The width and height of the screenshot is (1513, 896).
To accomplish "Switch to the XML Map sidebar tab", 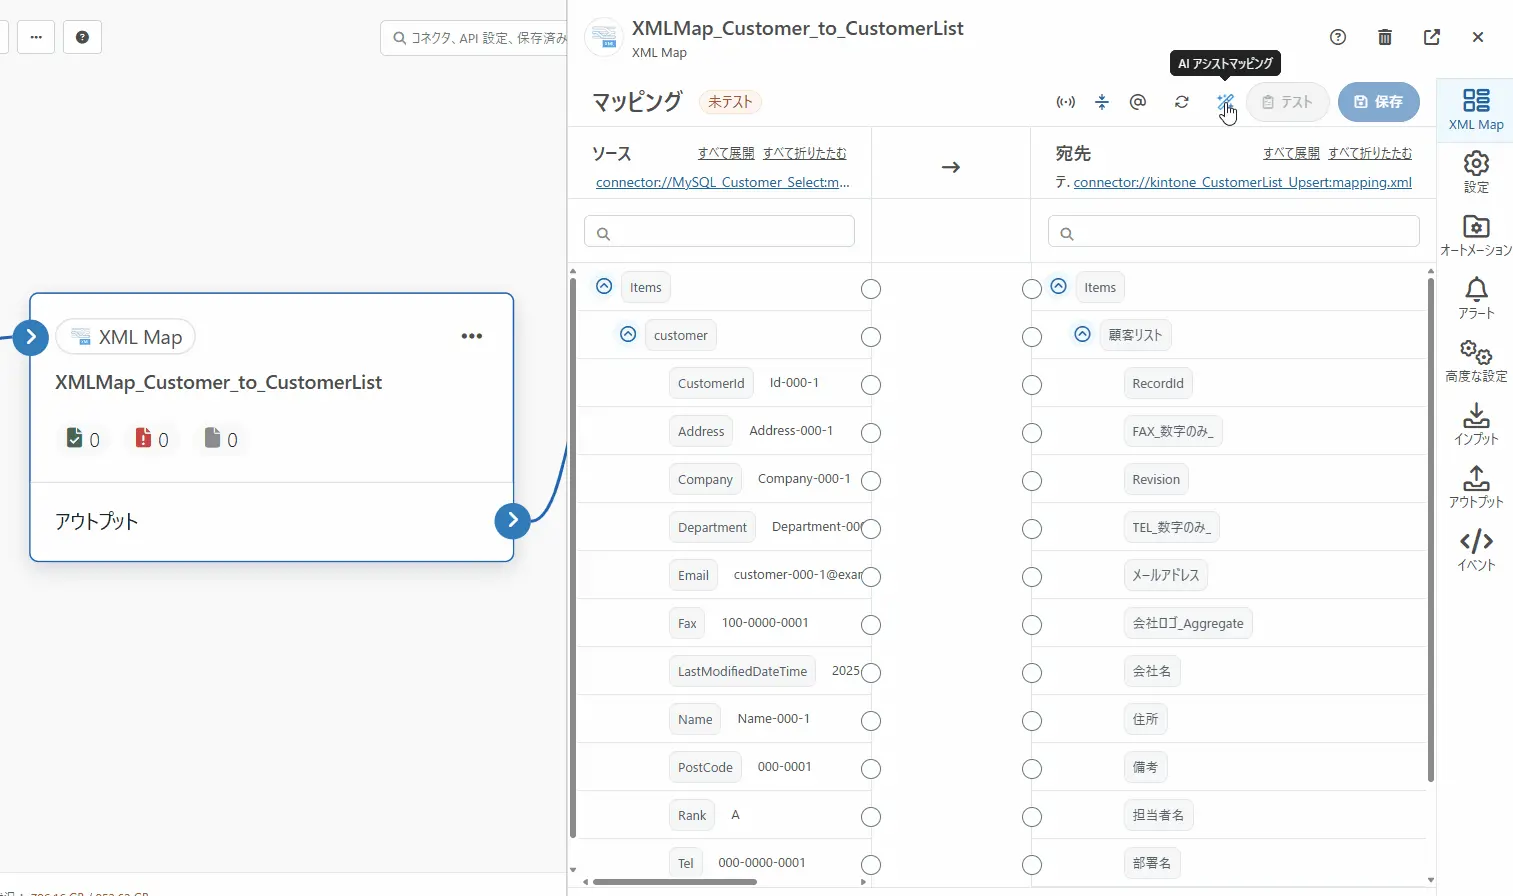I will click(x=1476, y=109).
